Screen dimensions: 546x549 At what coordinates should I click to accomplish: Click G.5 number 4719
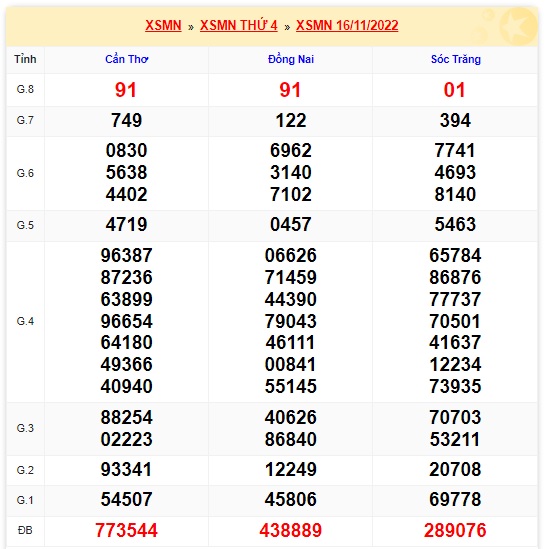[x=126, y=224]
